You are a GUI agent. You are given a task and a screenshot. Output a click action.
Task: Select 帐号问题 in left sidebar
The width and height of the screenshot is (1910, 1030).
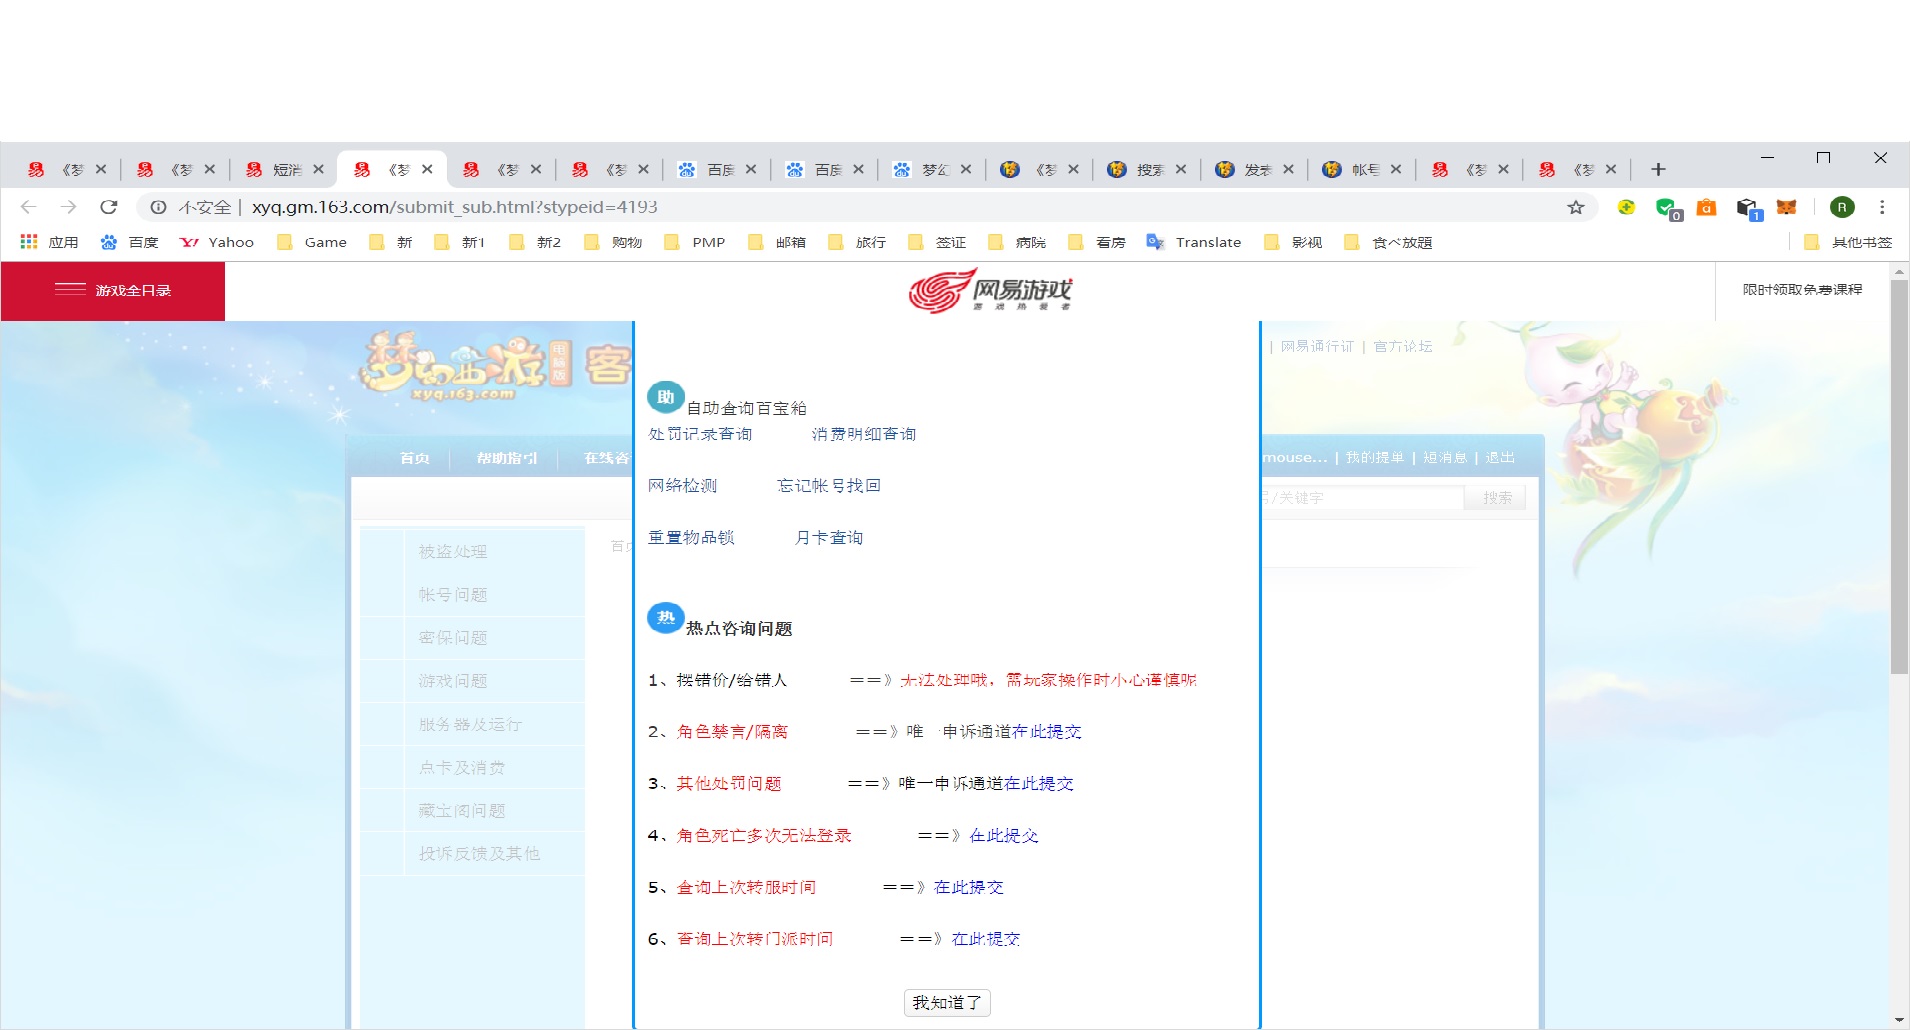click(x=453, y=595)
